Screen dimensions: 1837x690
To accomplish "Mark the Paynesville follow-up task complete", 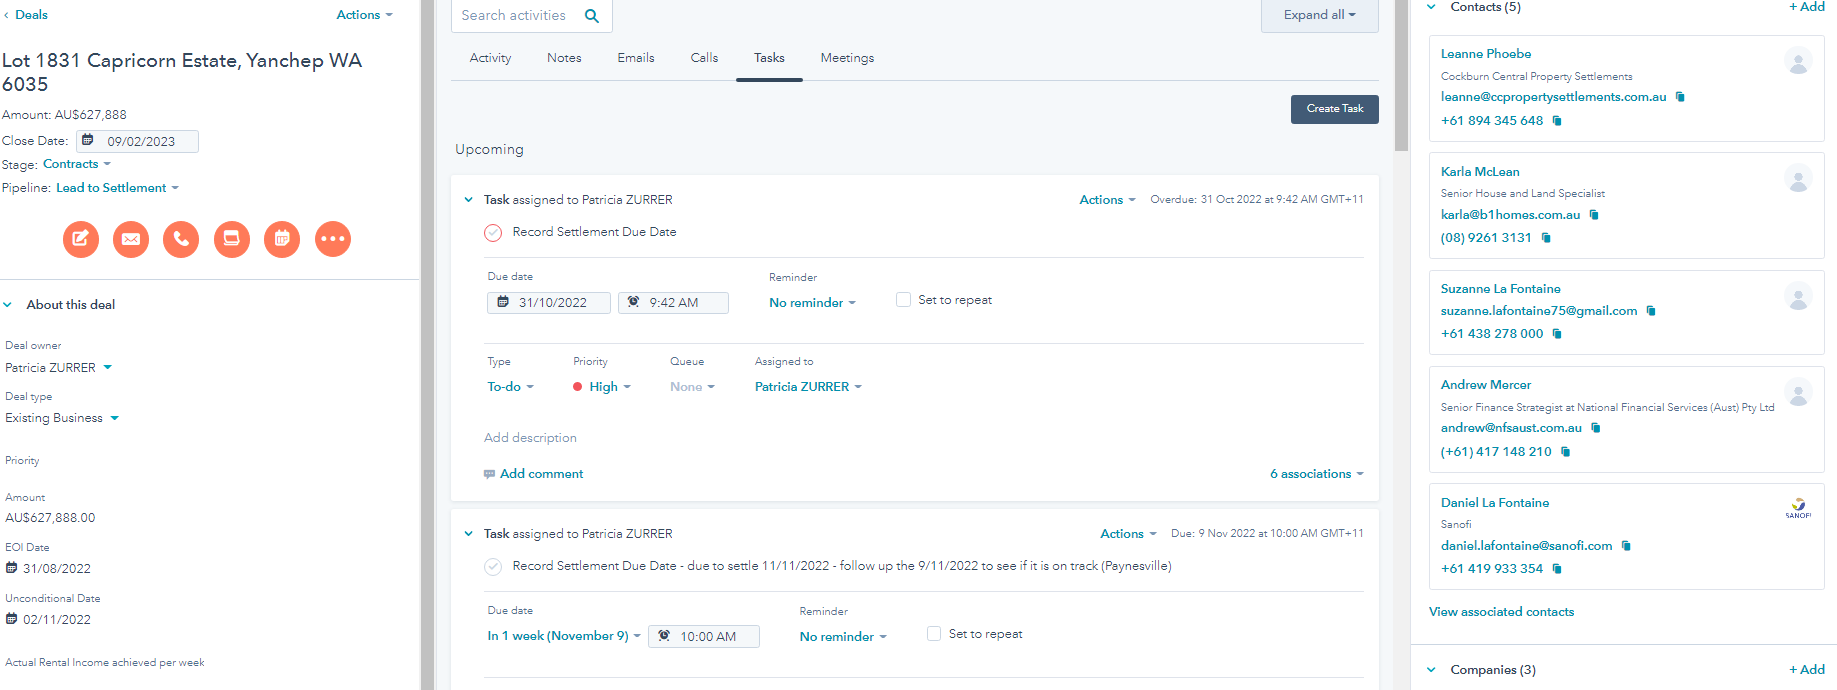I will tap(493, 567).
